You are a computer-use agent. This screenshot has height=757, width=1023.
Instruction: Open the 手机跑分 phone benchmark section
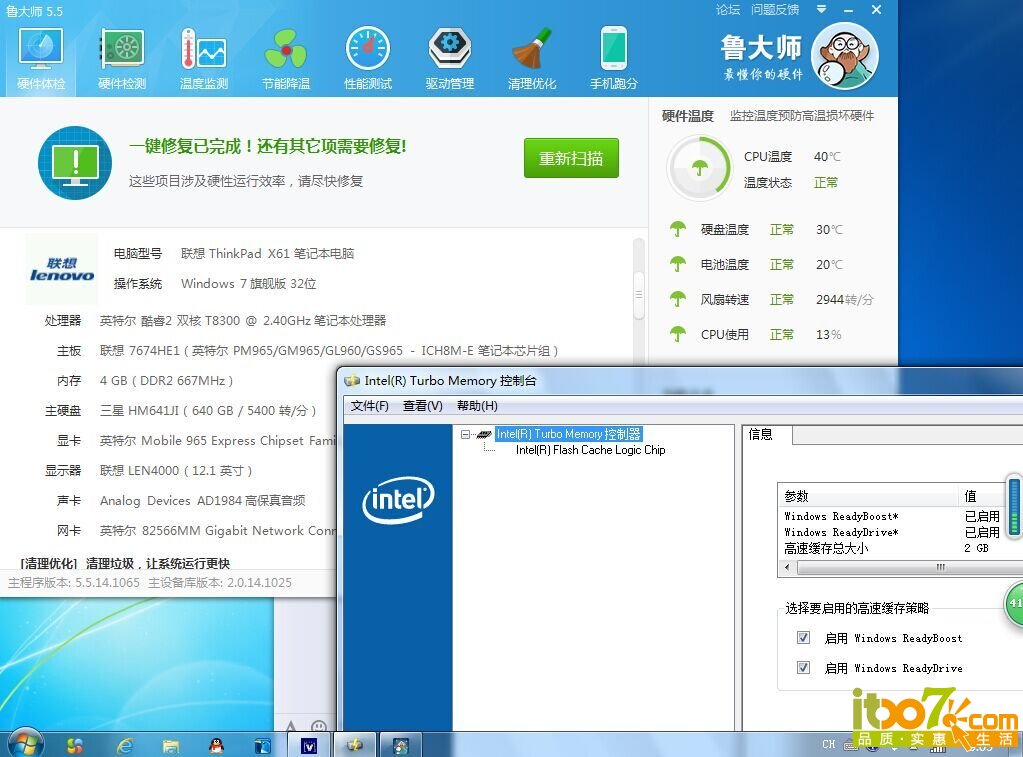point(613,59)
